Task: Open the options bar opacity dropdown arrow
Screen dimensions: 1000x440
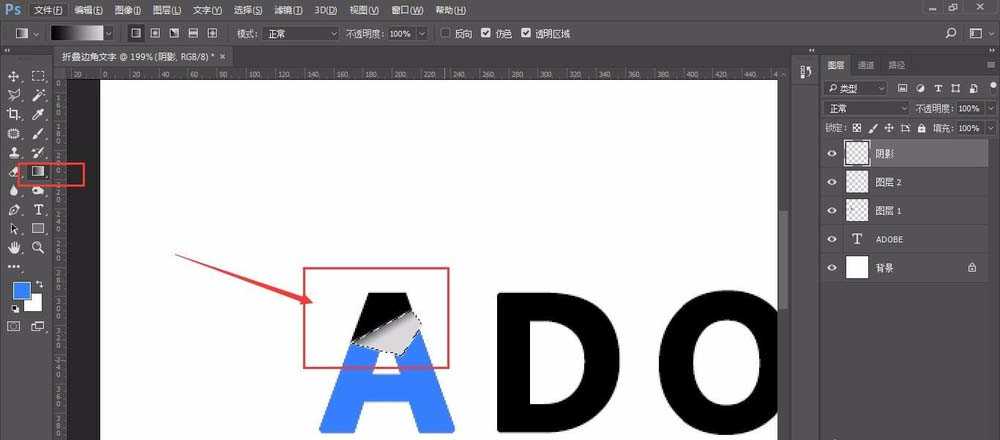Action: (422, 33)
